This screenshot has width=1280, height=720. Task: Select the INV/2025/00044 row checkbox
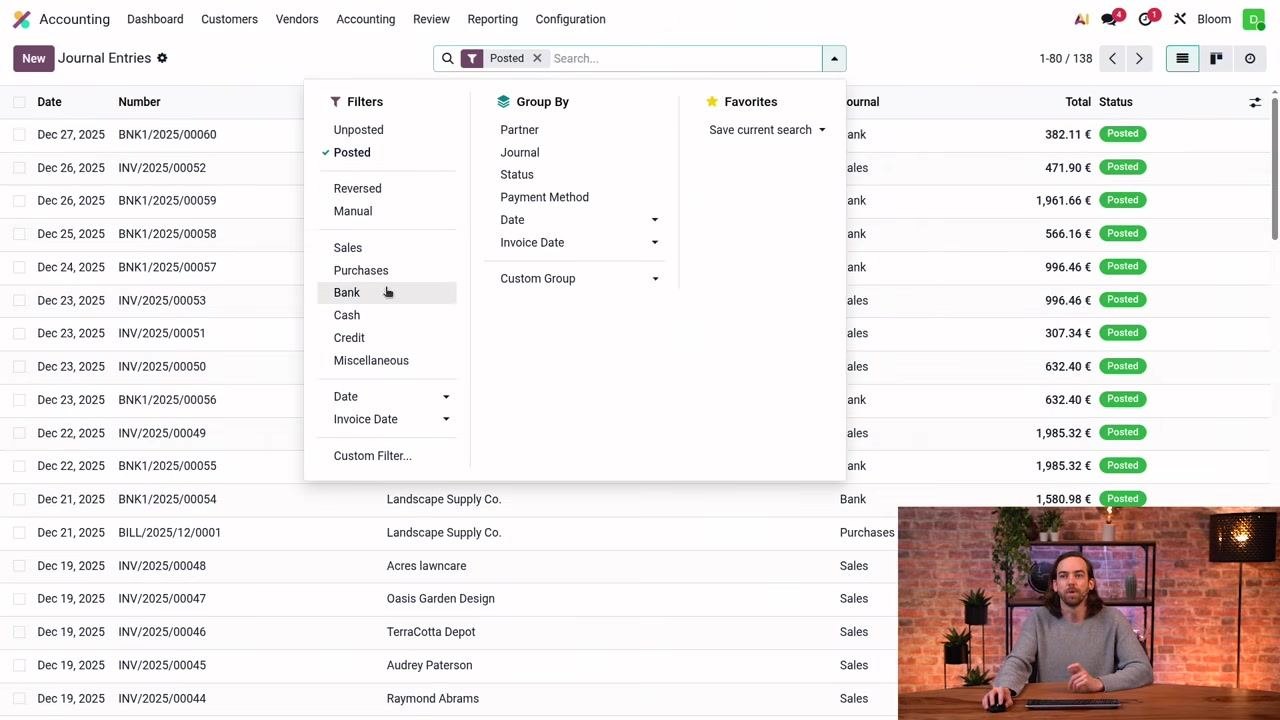tap(19, 698)
